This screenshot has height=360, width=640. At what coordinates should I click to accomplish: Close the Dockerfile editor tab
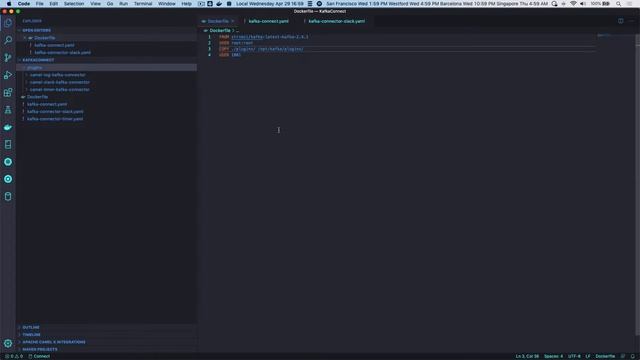tap(233, 21)
